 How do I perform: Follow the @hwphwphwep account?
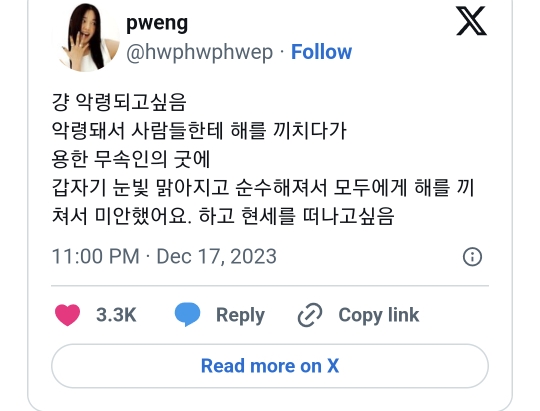point(321,52)
